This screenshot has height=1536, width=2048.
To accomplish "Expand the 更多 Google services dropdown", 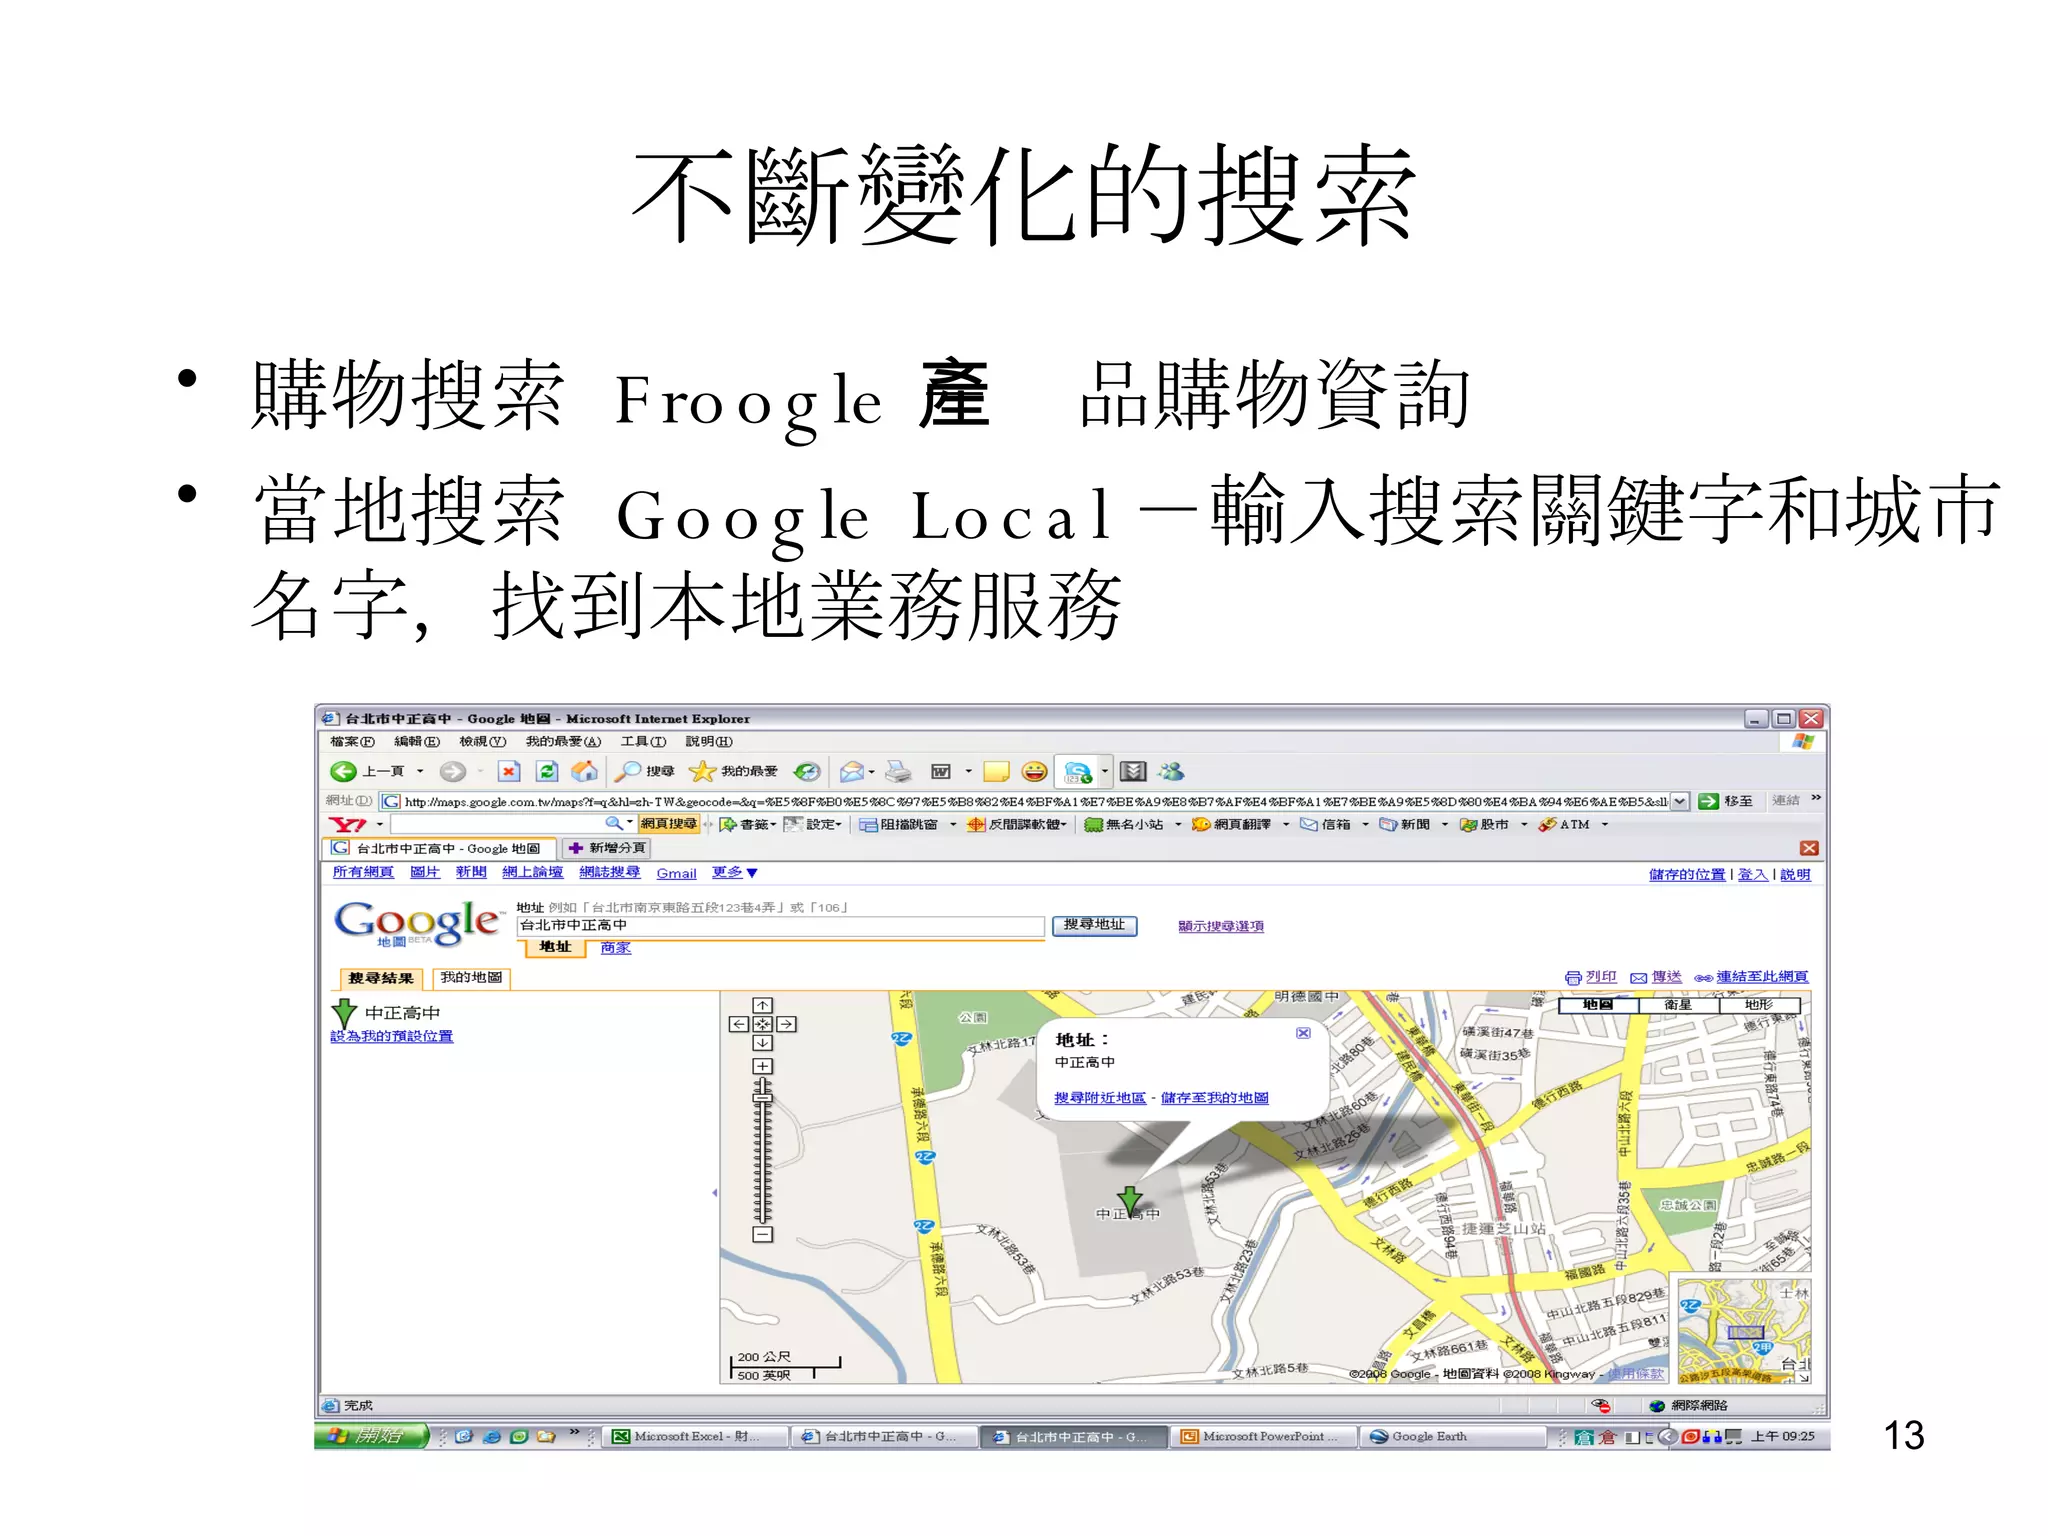I will pyautogui.click(x=735, y=873).
